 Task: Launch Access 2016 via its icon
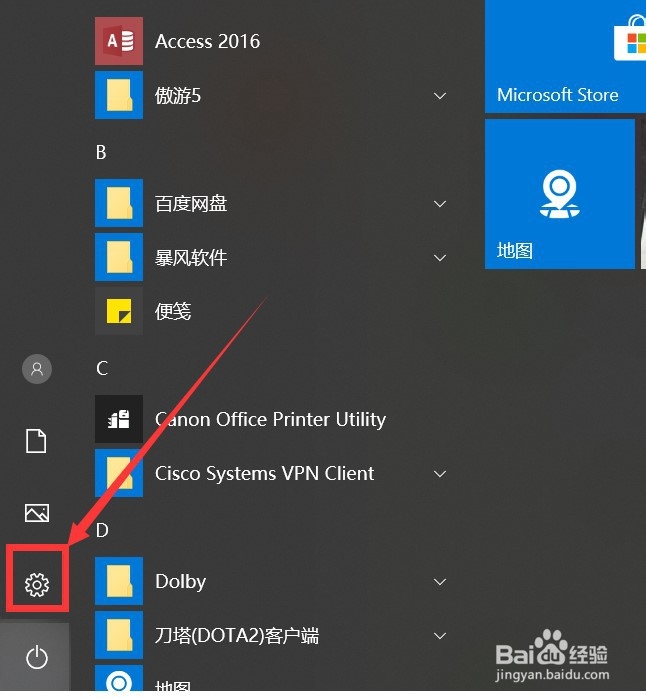coord(119,41)
